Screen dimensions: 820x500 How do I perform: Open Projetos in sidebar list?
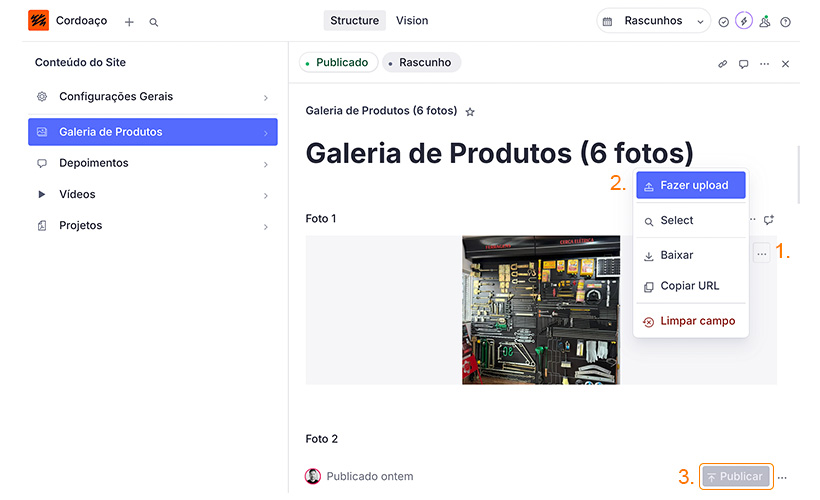153,225
